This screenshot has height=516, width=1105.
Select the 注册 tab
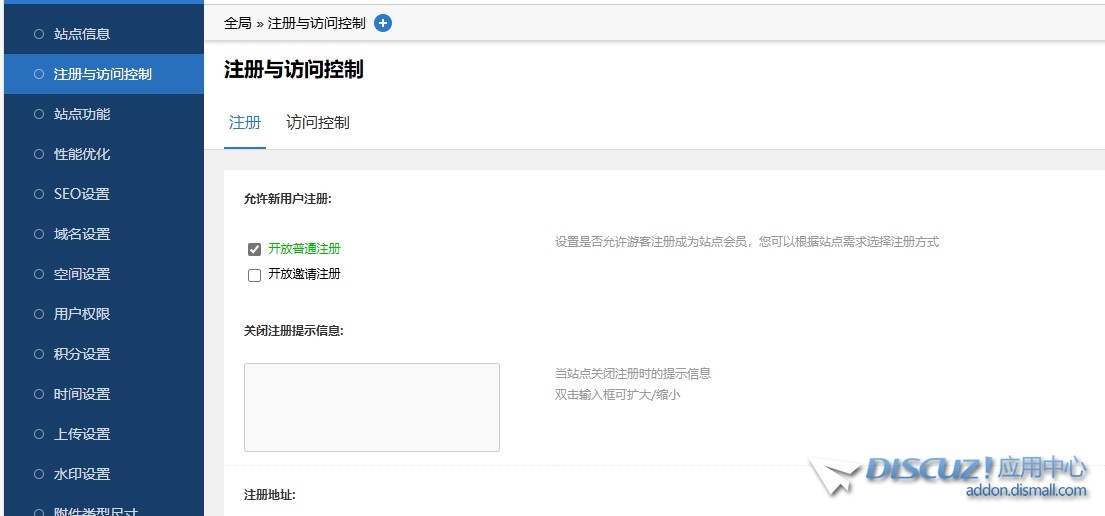[245, 123]
